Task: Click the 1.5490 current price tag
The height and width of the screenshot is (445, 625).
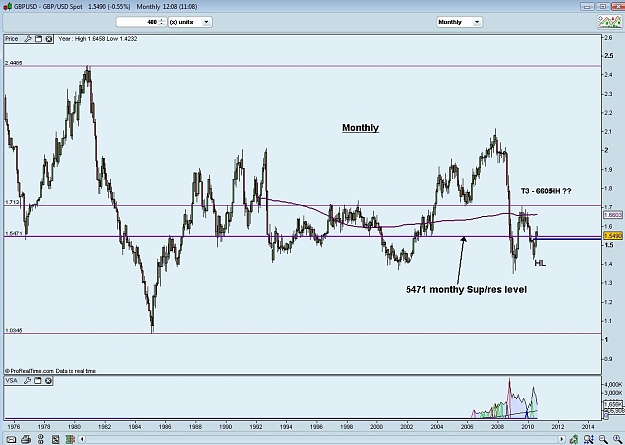Action: point(613,236)
